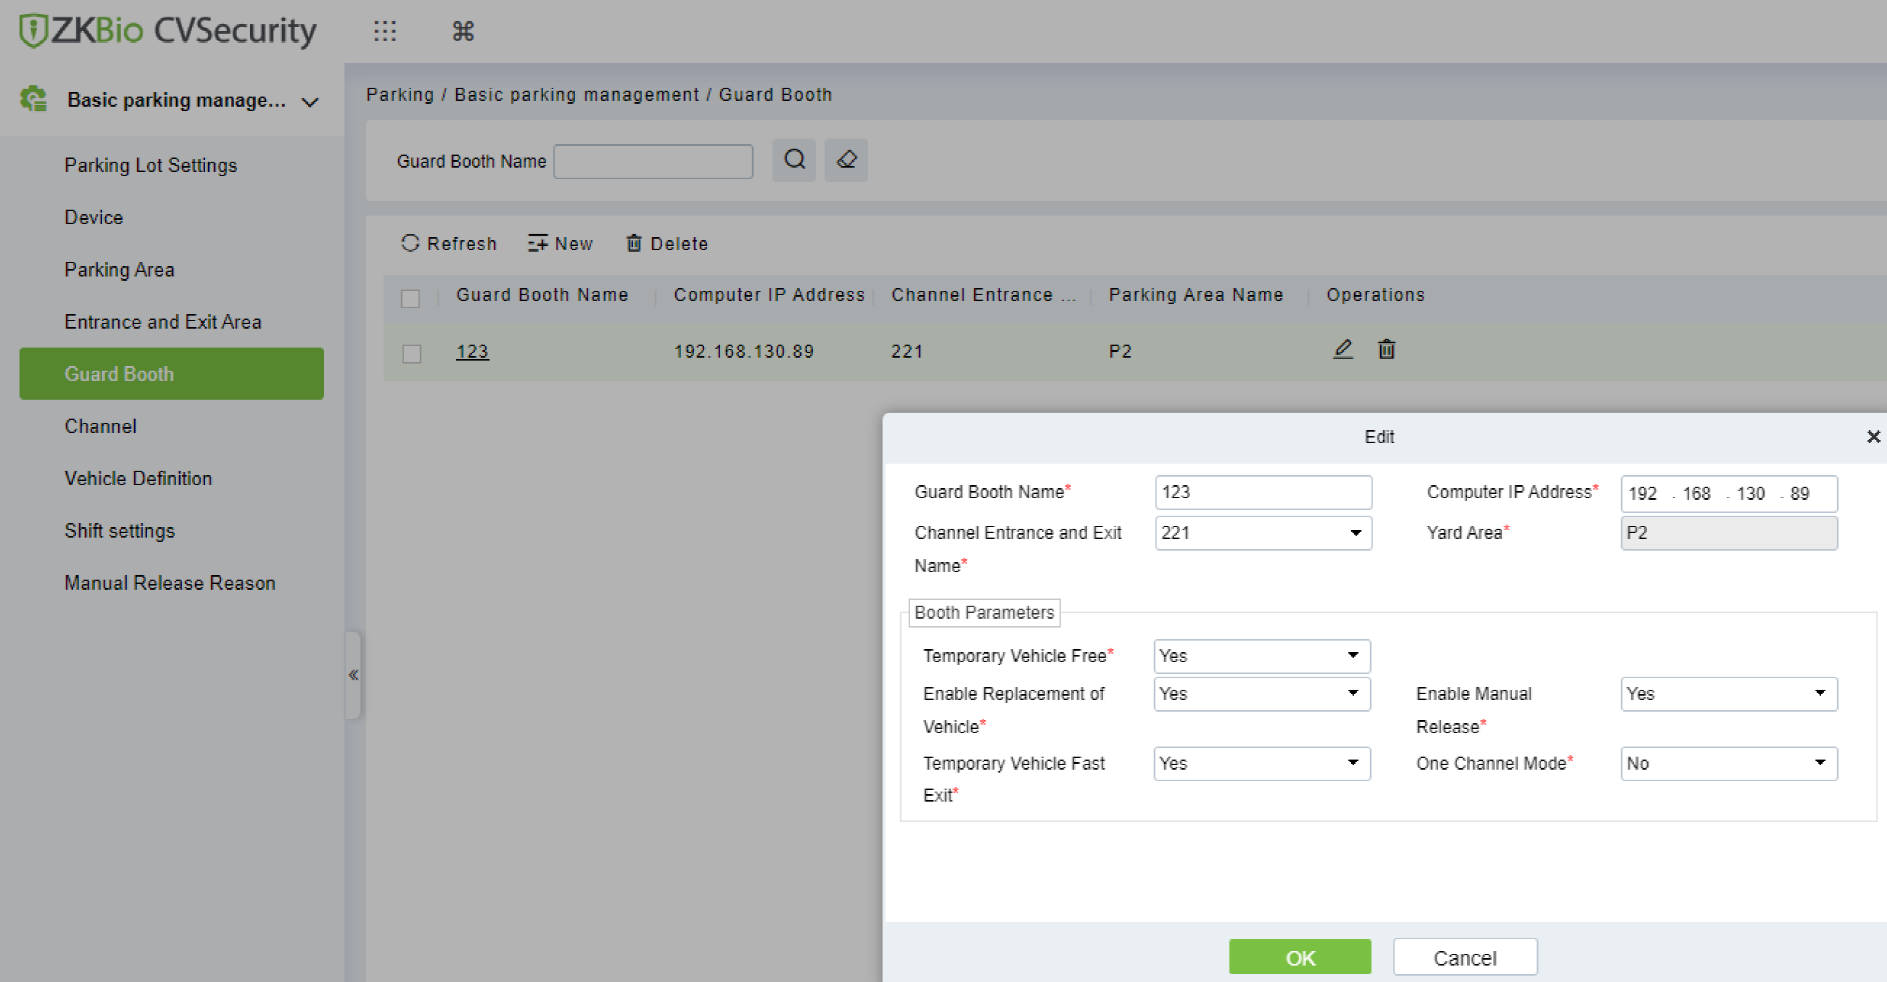Screen dimensions: 1887x982
Task: Click Parking in the breadcrumb
Action: 400,94
